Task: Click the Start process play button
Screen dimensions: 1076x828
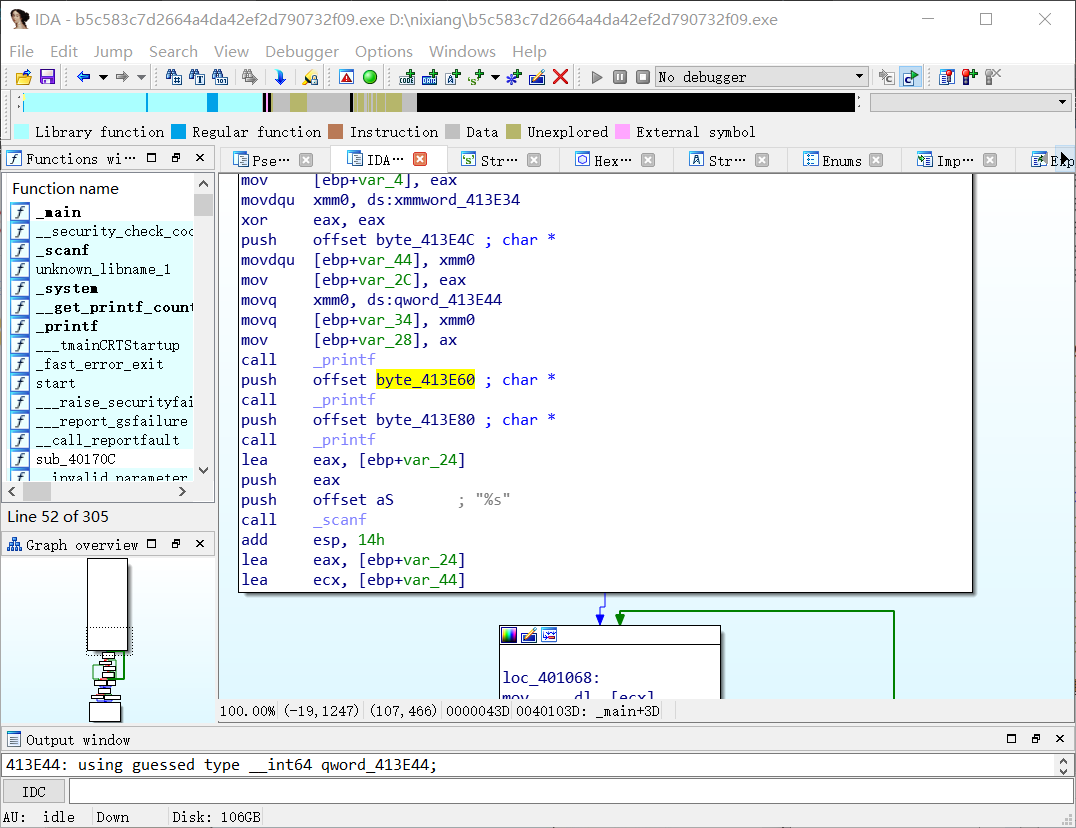Action: tap(598, 77)
